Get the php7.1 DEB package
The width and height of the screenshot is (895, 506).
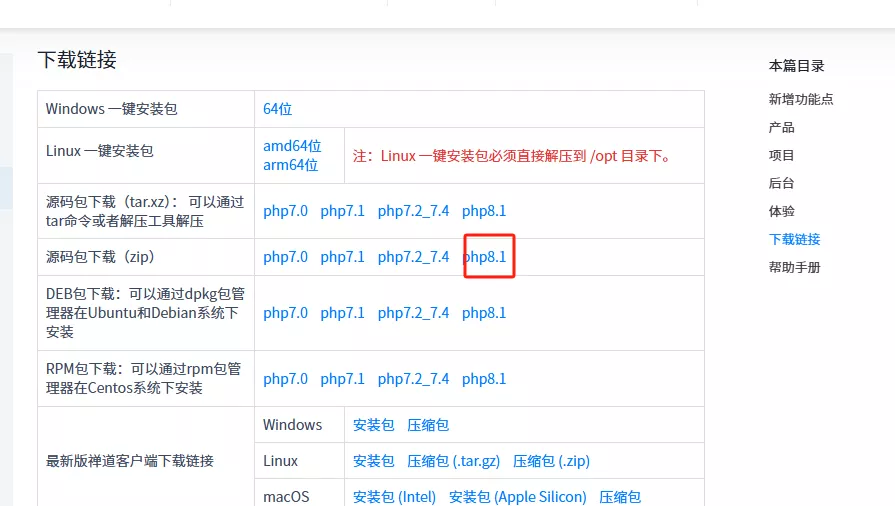point(342,313)
